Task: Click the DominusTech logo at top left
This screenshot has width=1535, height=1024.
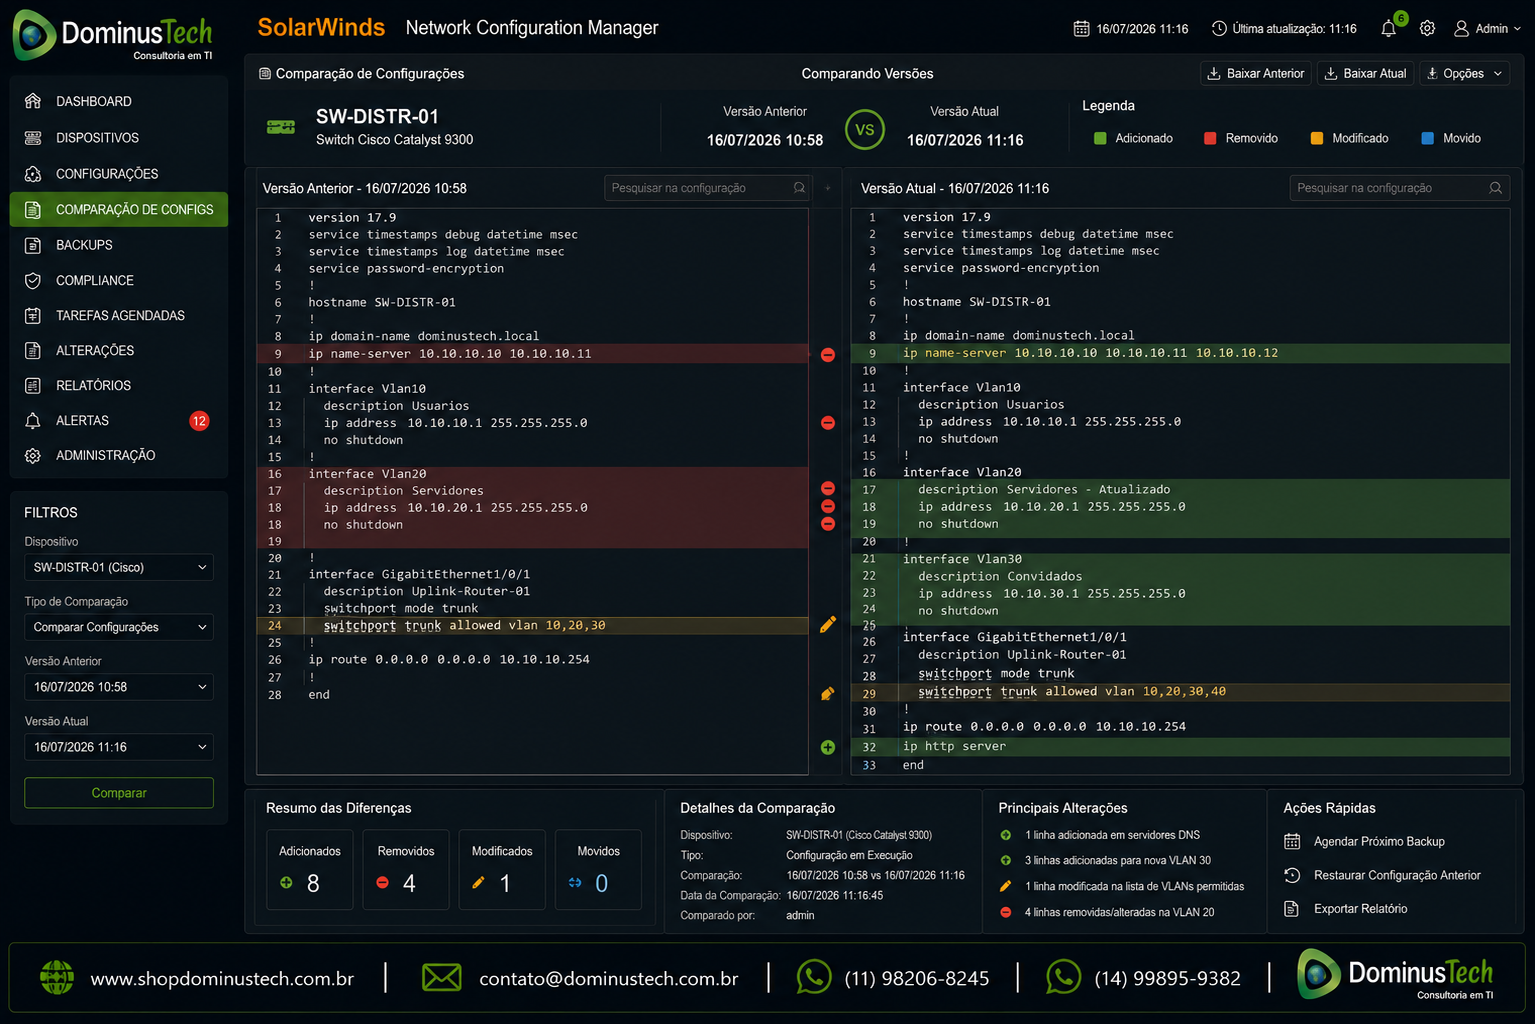Action: [x=113, y=35]
